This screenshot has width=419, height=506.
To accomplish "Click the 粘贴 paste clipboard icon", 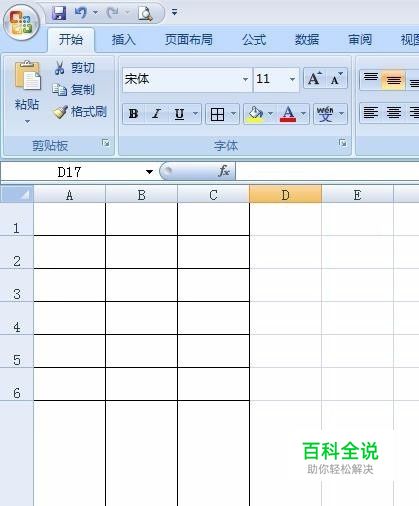I will (27, 76).
